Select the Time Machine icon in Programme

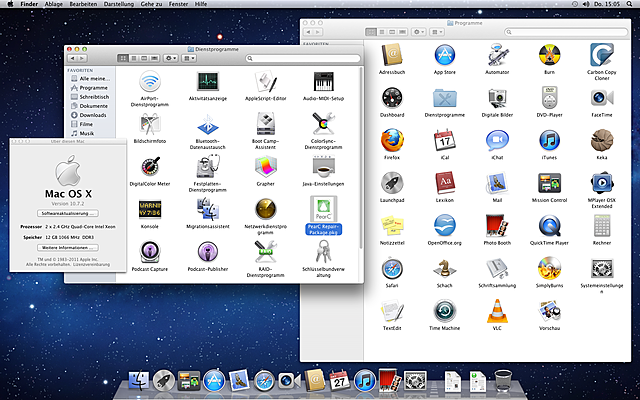(444, 311)
